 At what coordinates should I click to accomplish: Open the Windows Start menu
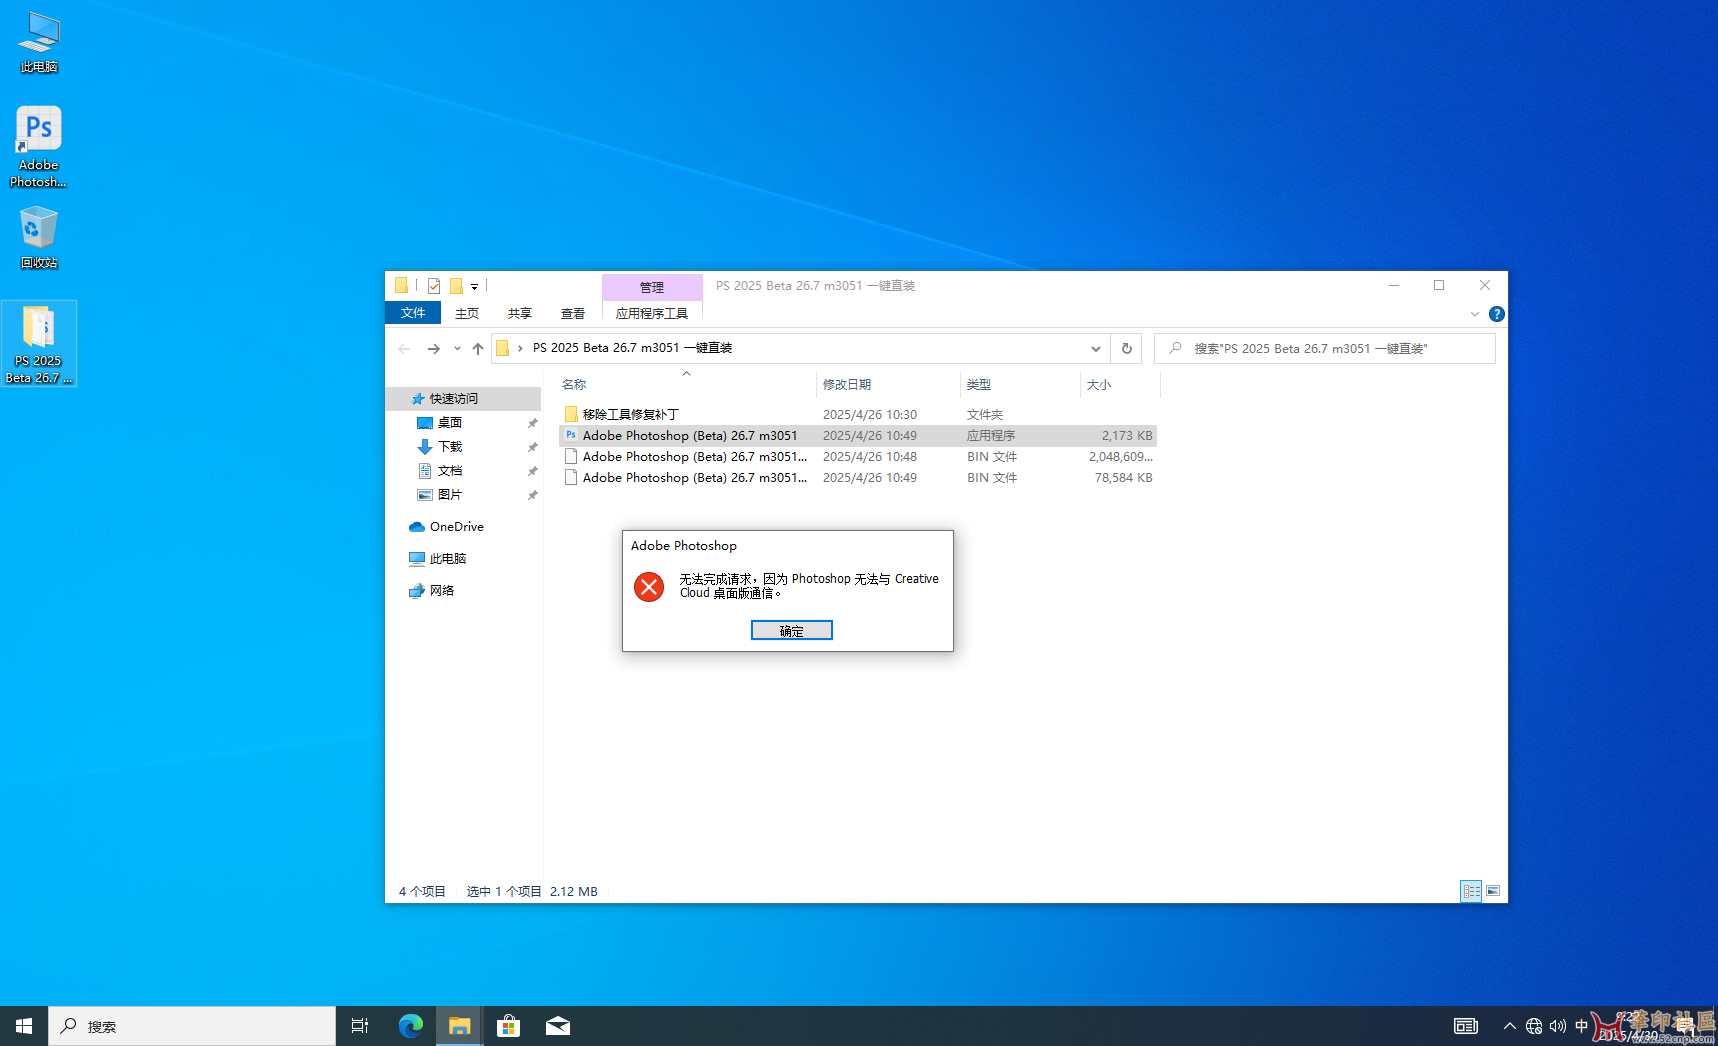point(24,1026)
